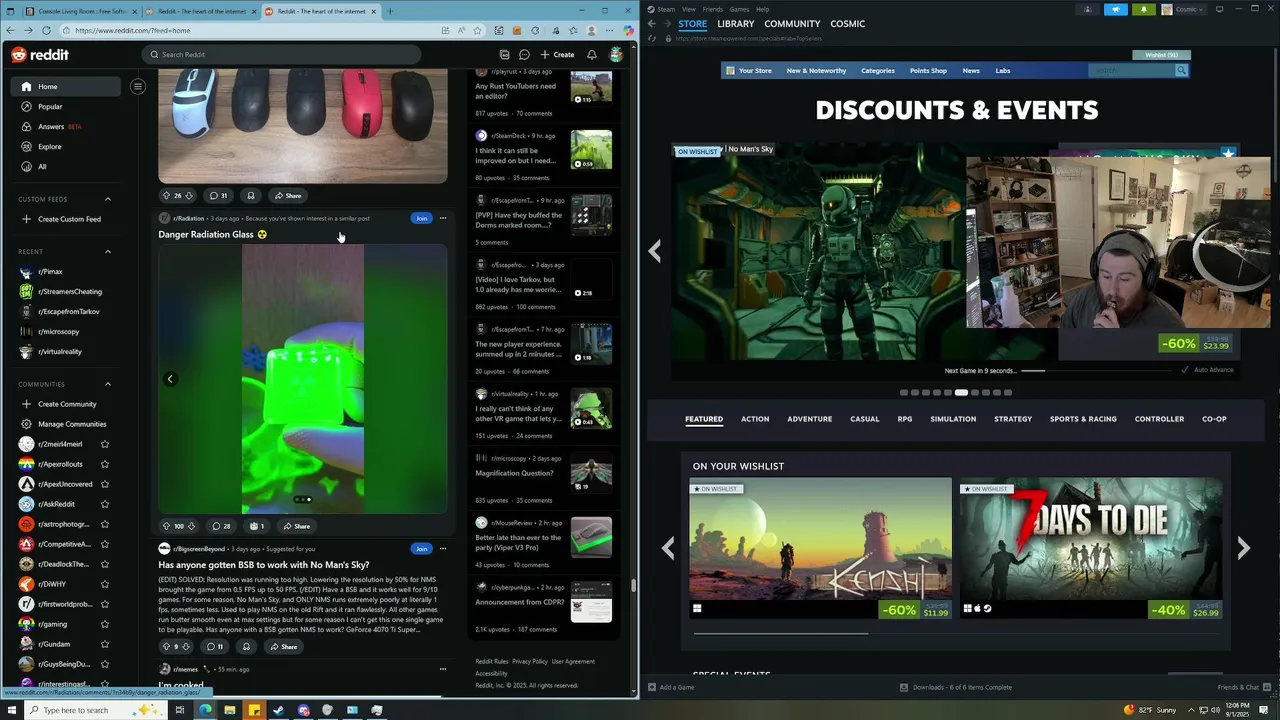
Task: Collapse the Recent section in Reddit sidebar
Action: pos(108,251)
